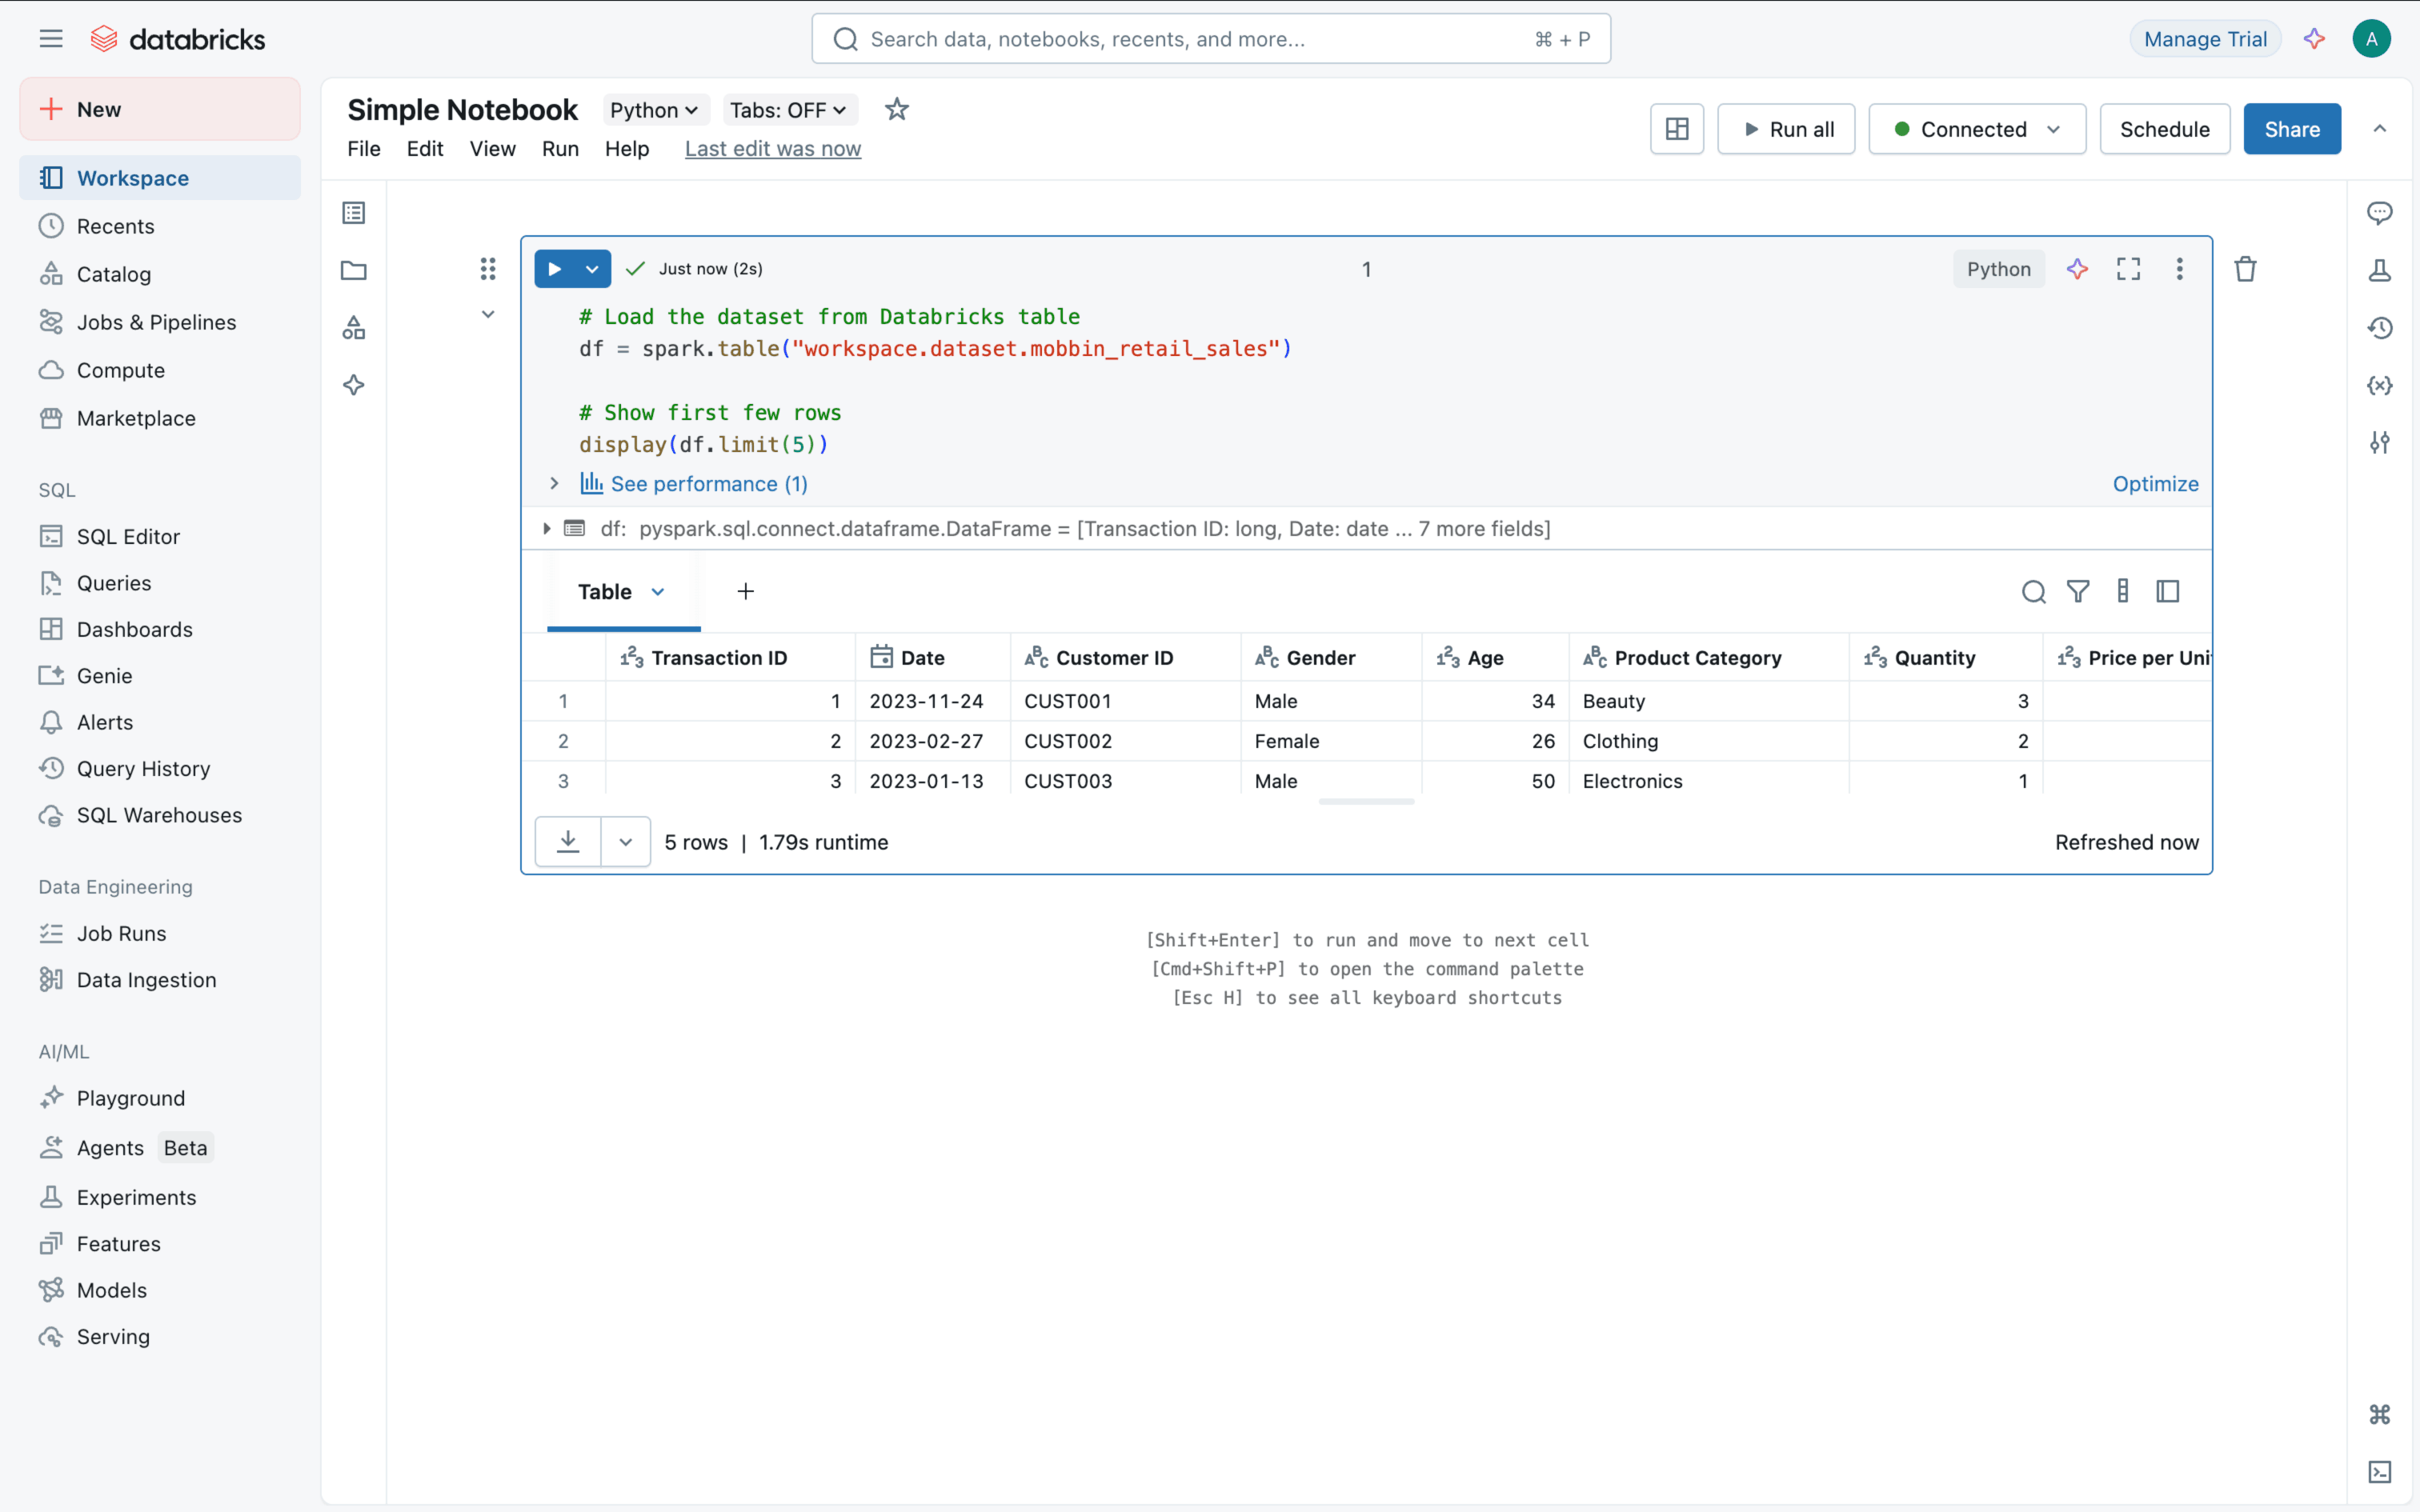Toggle the left sidebar hamburger menu
This screenshot has height=1512, width=2420.
click(51, 39)
